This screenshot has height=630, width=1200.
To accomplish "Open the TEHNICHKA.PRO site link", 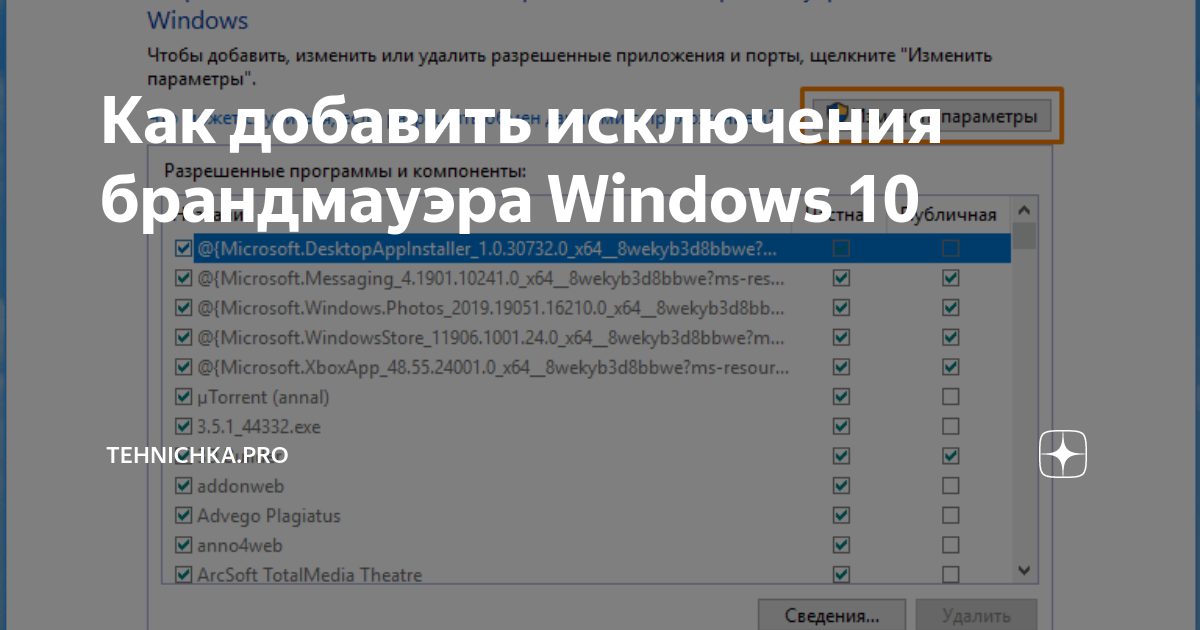I will (197, 456).
